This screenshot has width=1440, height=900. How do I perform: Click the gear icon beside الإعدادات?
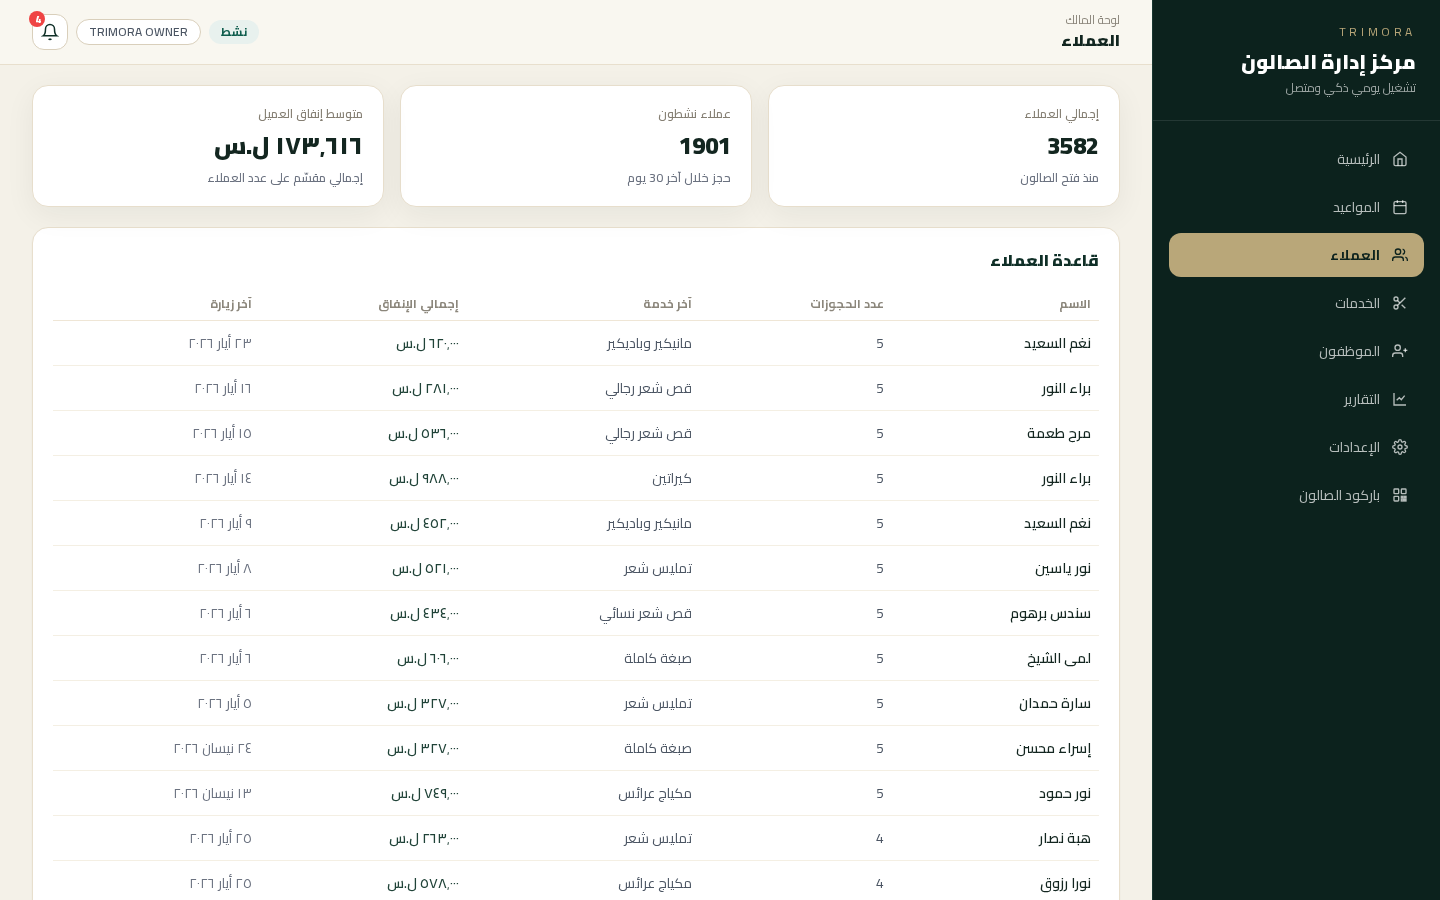[1400, 447]
